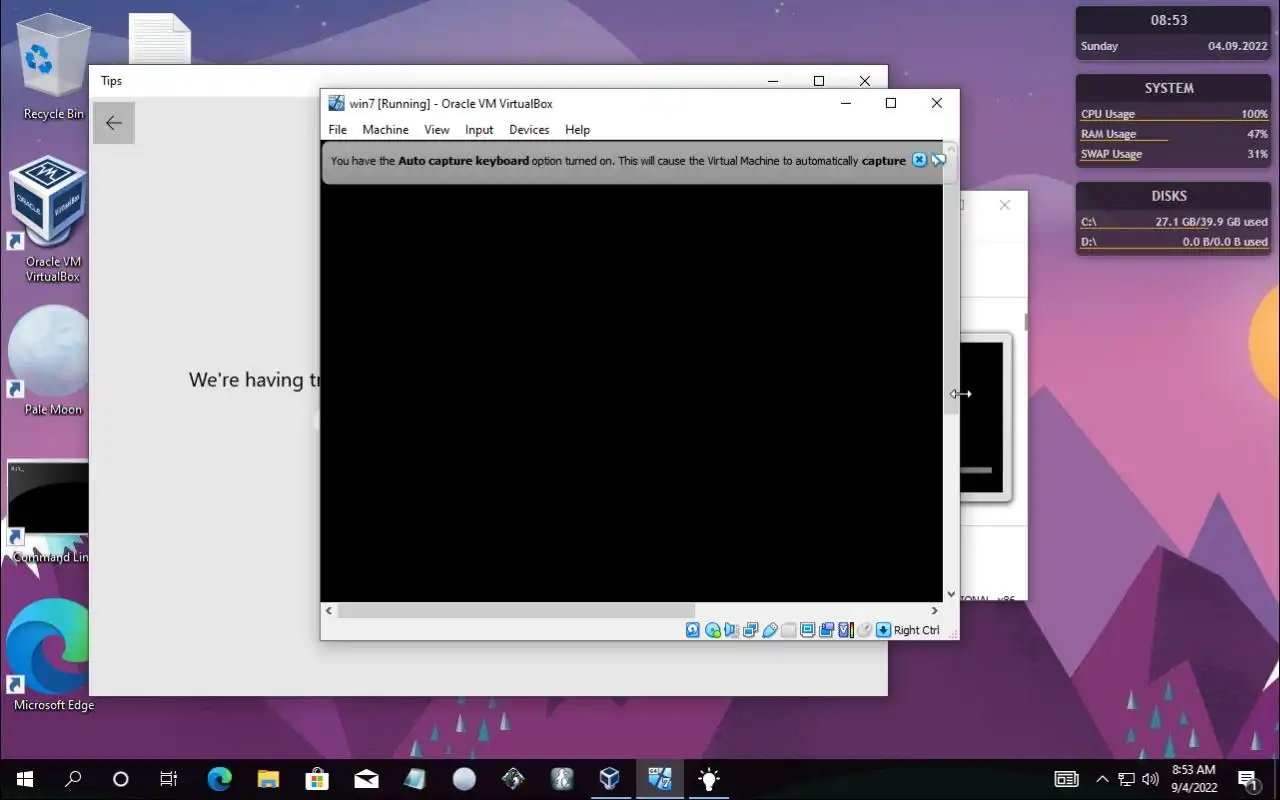Open Mail from the taskbar

(366, 779)
